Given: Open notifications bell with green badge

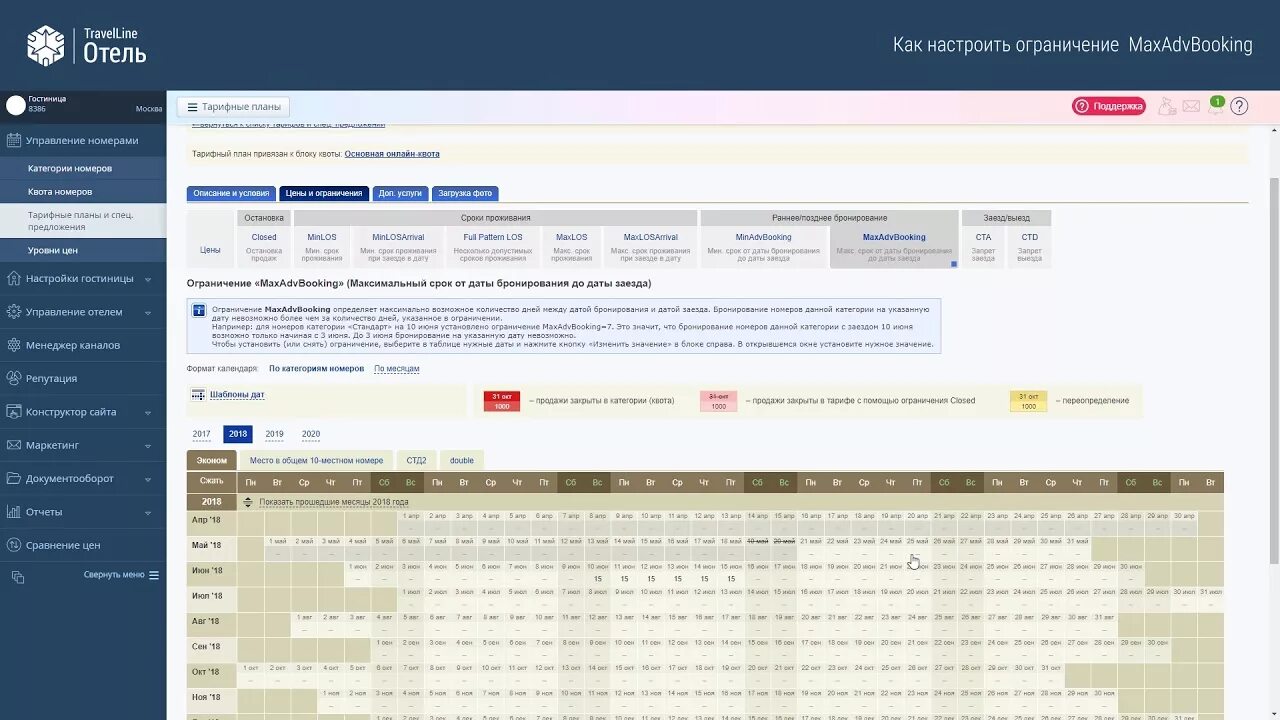Looking at the screenshot, I should click(1216, 105).
